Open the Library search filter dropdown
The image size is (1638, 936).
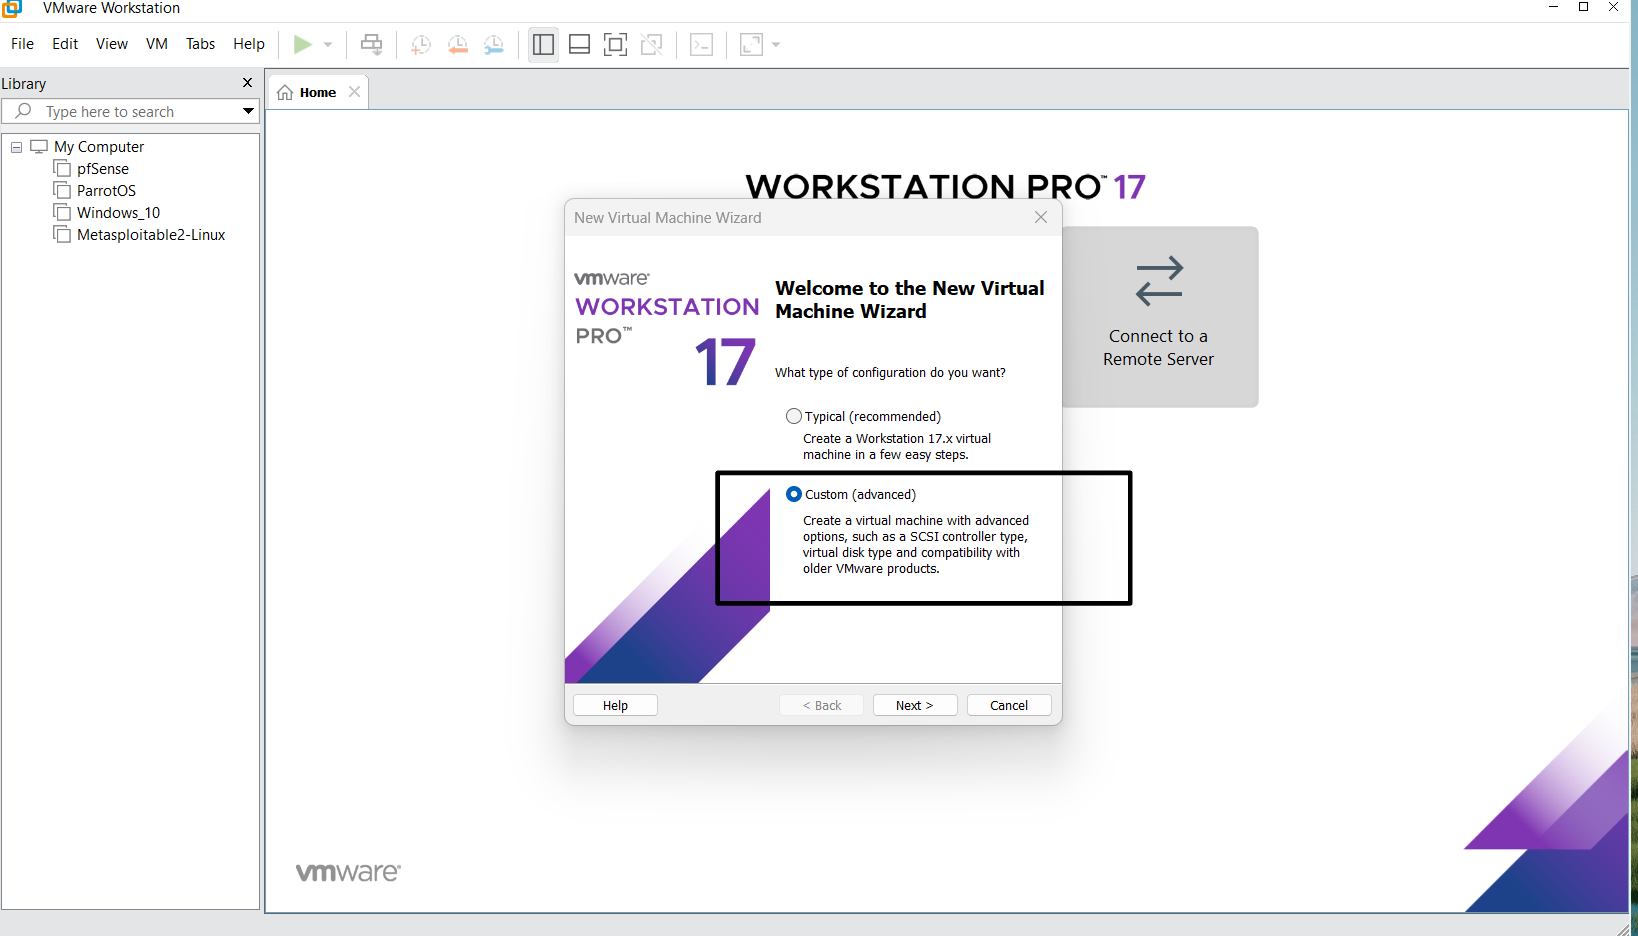click(248, 111)
